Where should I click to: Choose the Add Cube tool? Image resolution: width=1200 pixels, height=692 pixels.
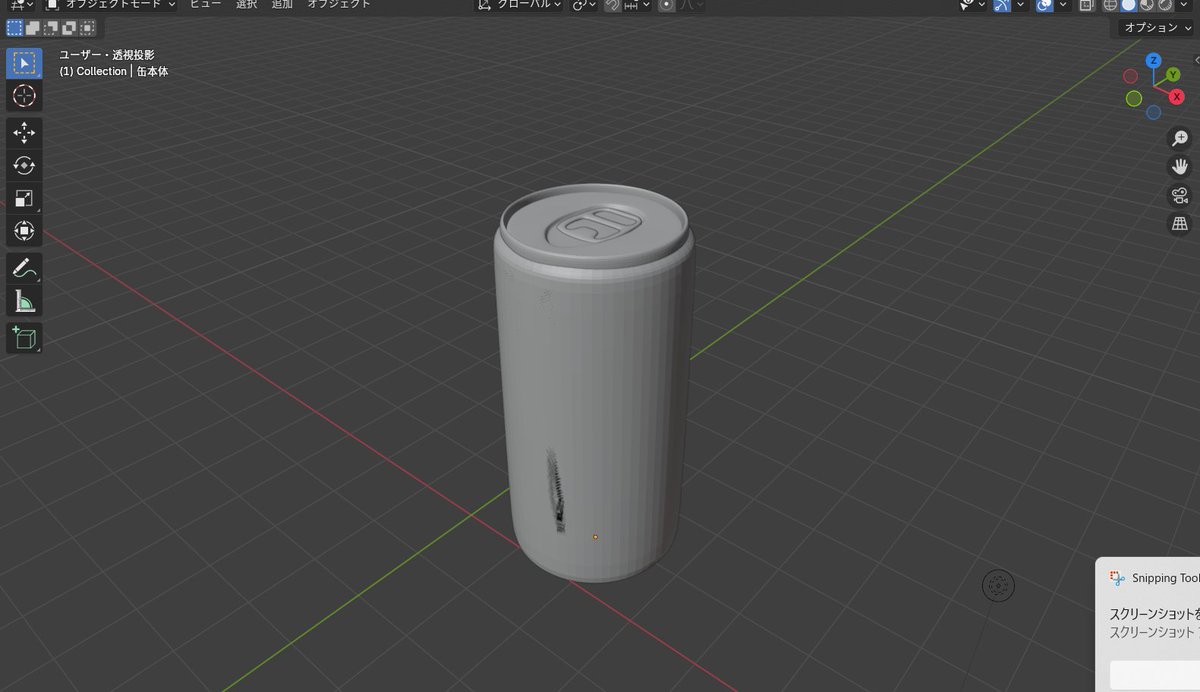click(23, 338)
